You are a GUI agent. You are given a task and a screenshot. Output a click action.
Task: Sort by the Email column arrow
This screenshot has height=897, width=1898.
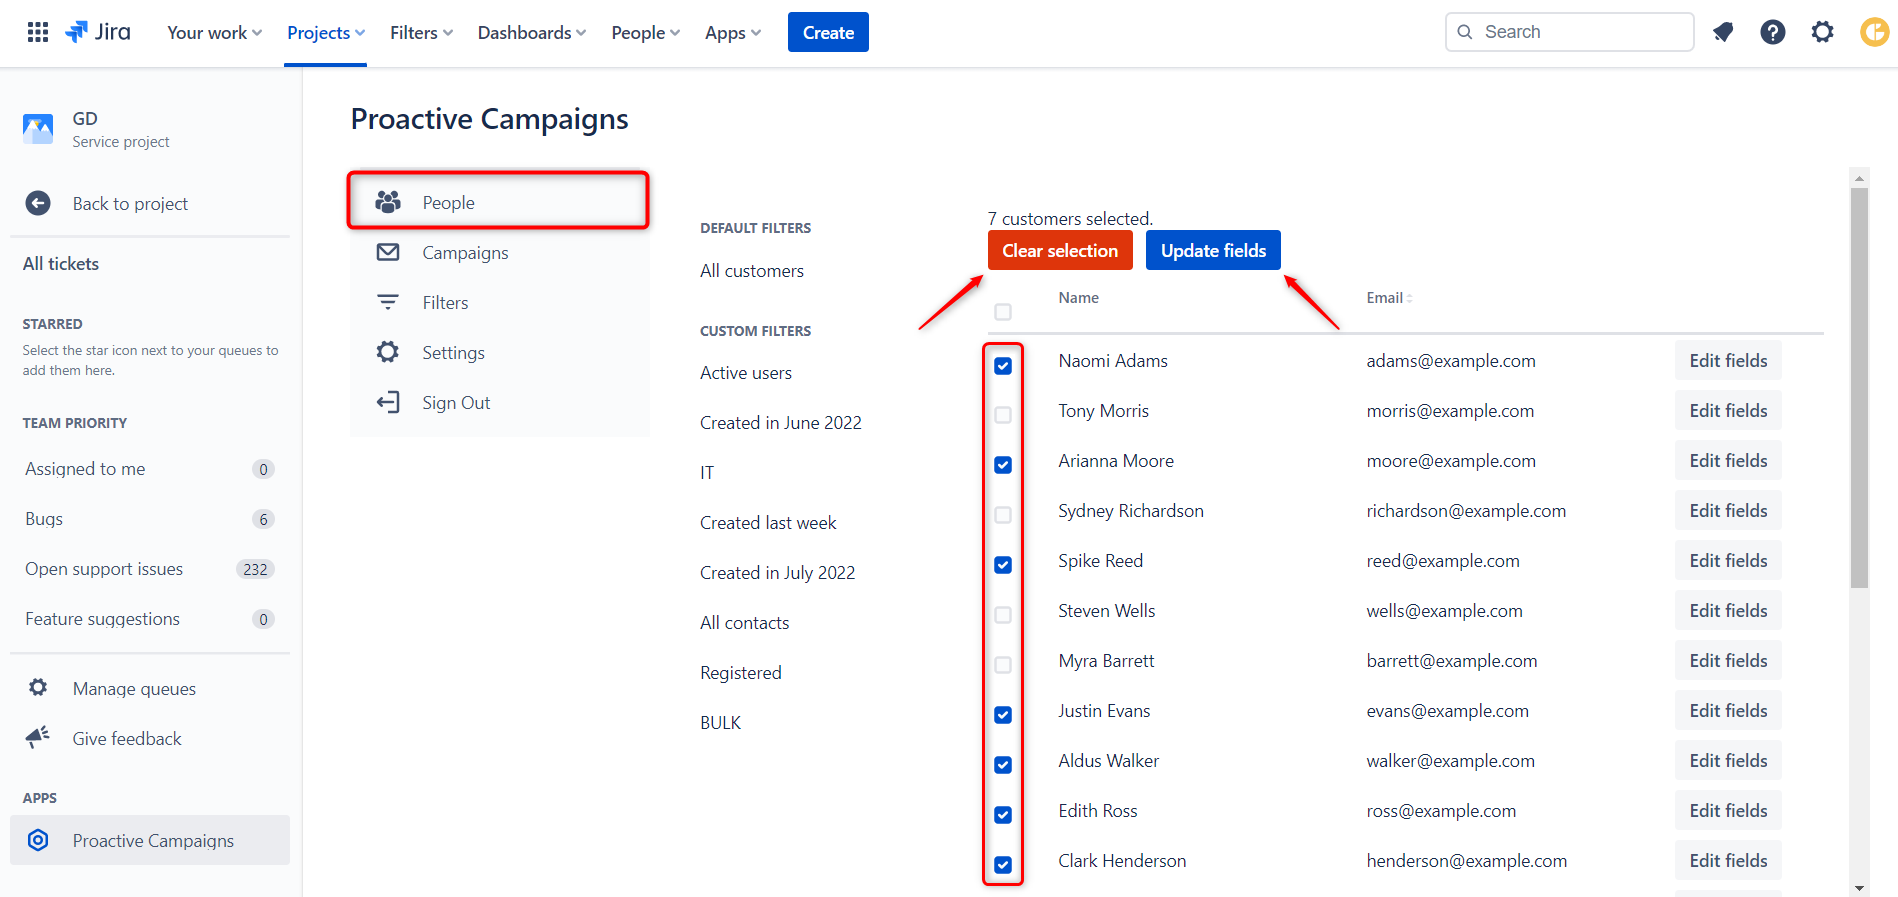click(x=1409, y=298)
